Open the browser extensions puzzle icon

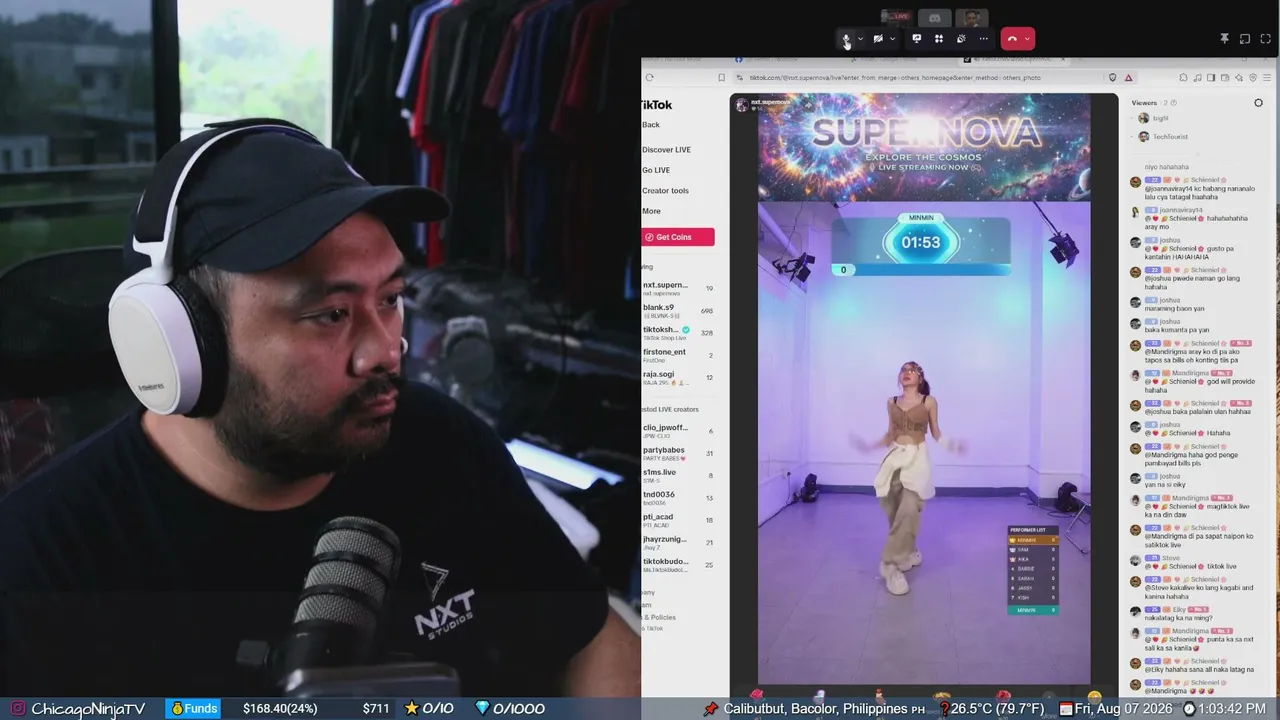click(1183, 77)
